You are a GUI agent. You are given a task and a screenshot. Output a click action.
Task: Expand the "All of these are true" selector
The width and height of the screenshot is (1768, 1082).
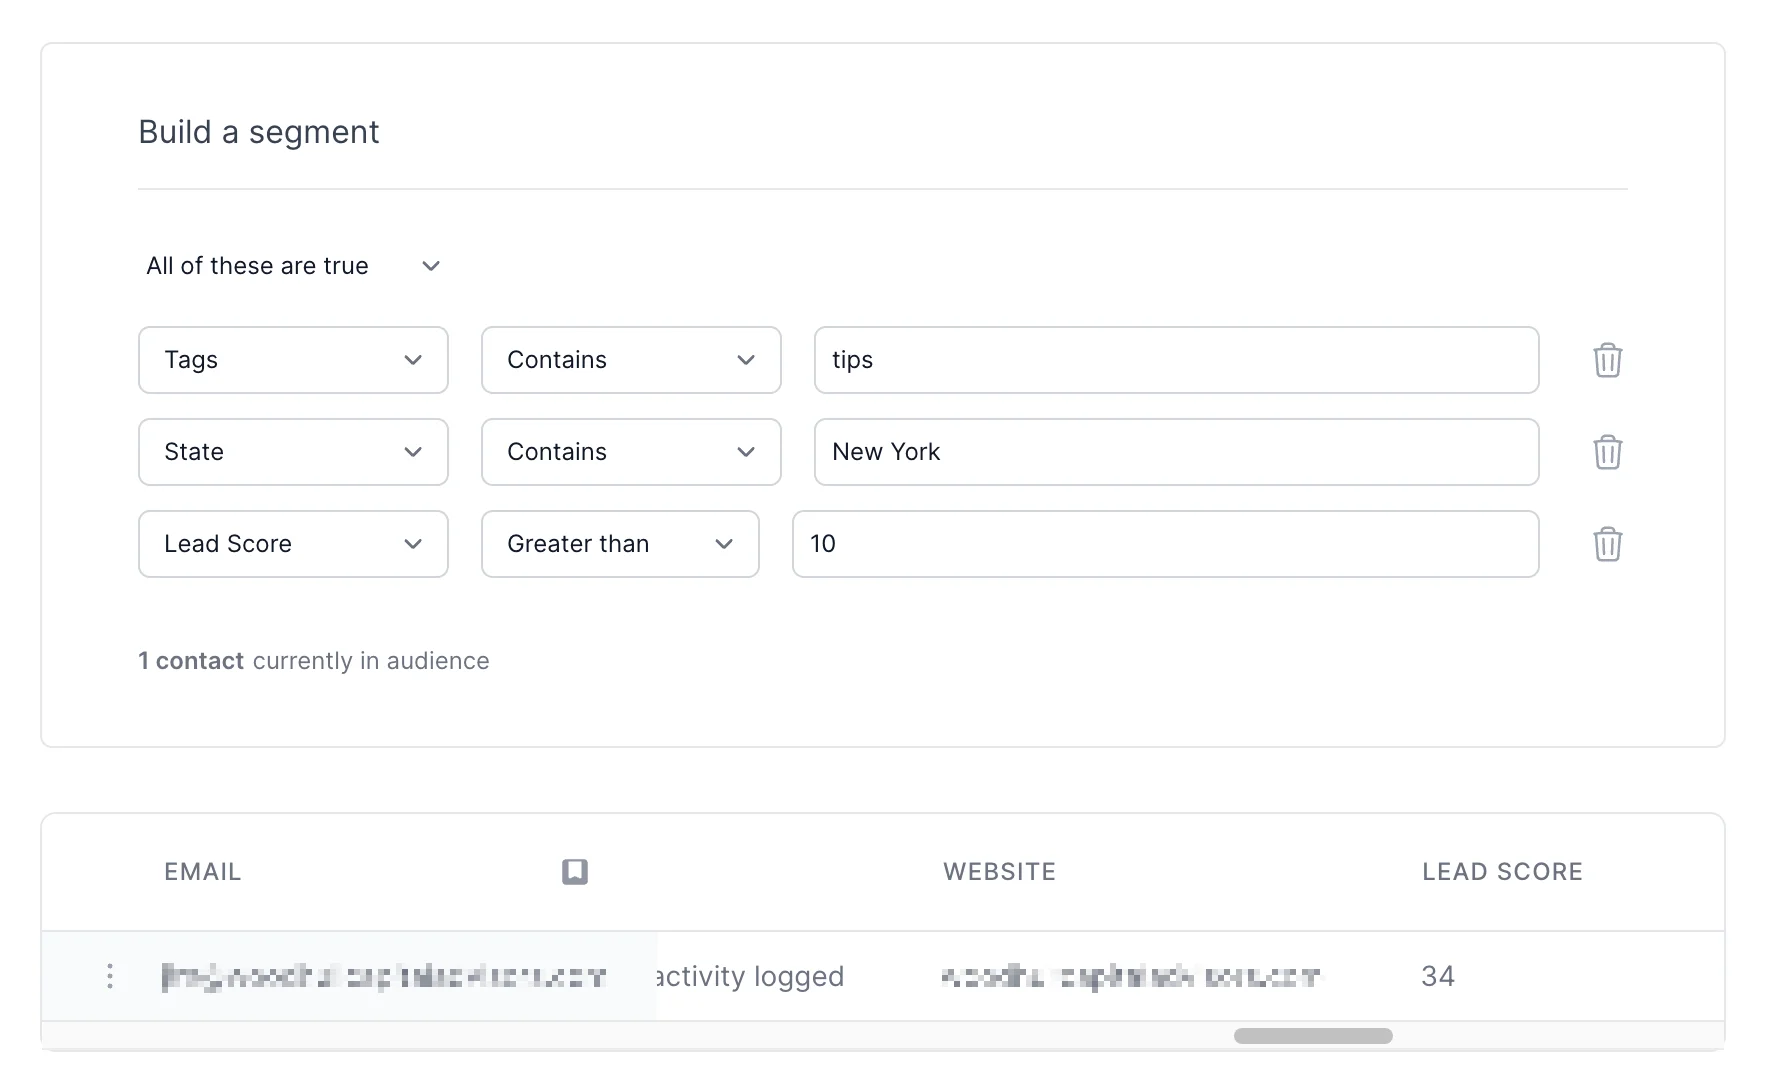pos(293,266)
